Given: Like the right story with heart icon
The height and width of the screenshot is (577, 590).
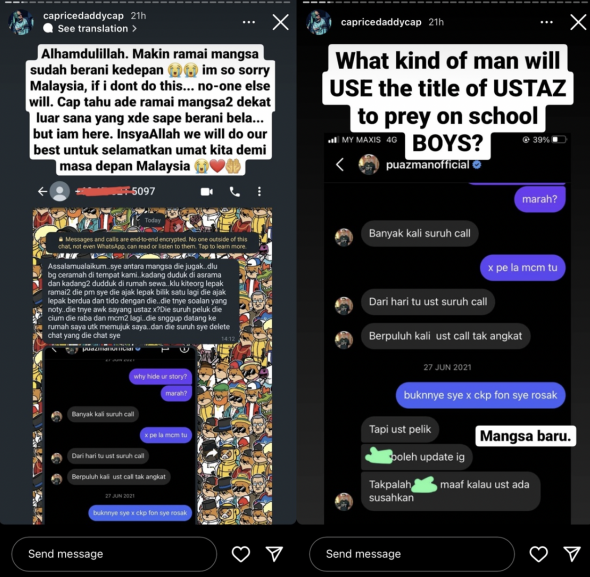Looking at the screenshot, I should [538, 554].
